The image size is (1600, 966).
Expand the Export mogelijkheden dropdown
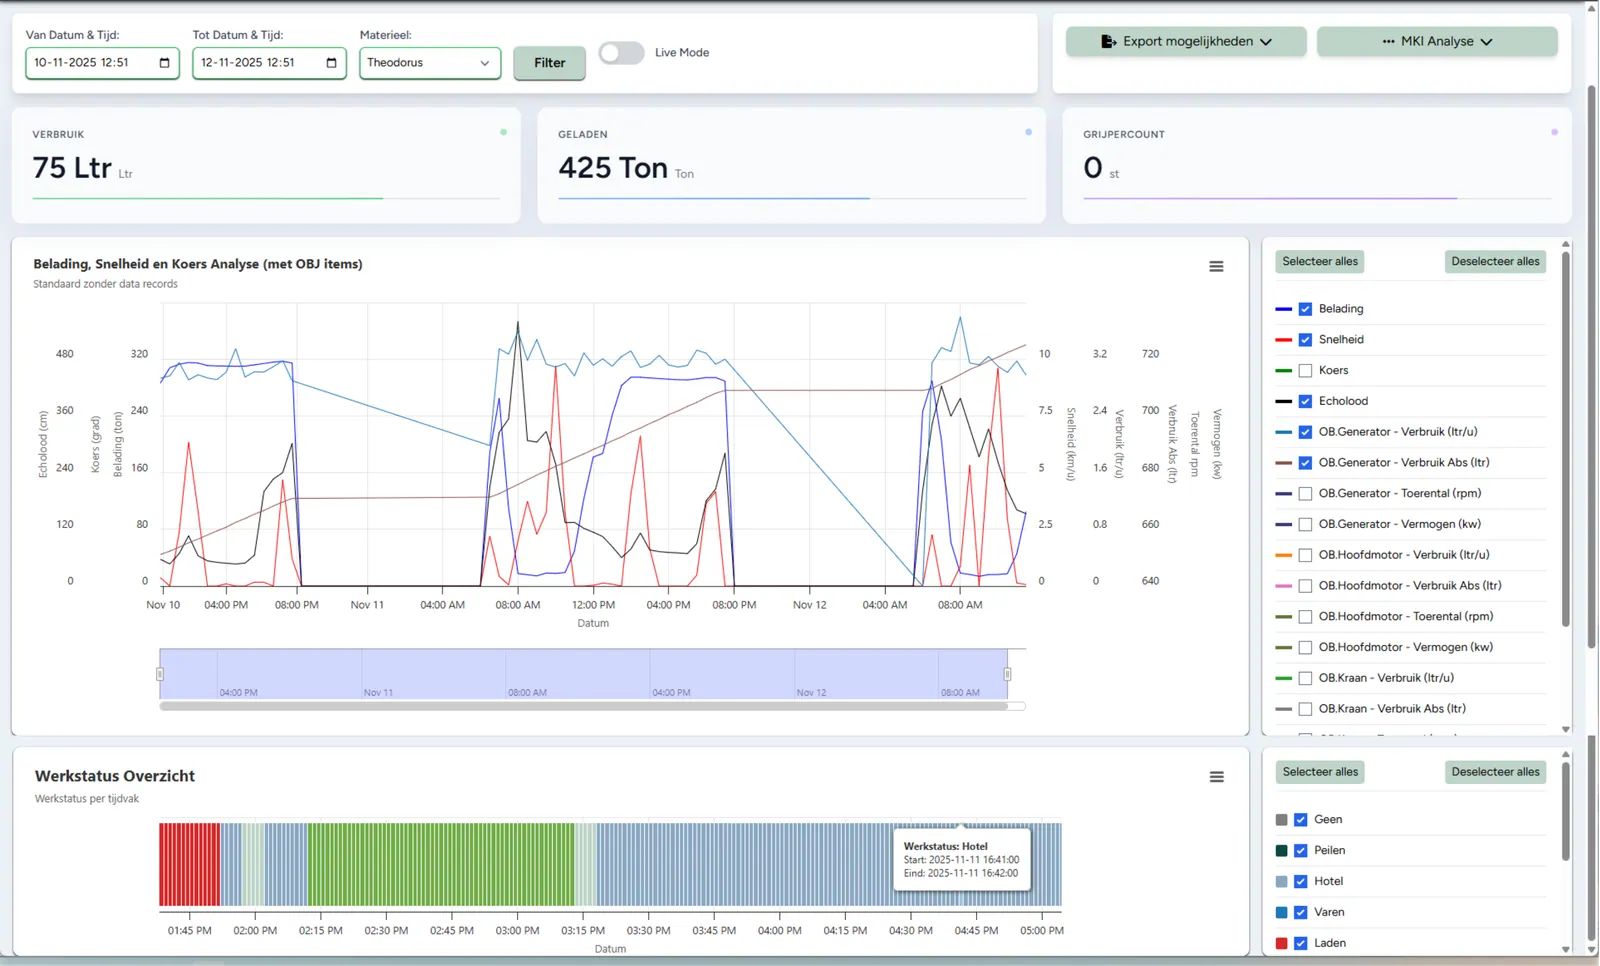coord(1186,42)
